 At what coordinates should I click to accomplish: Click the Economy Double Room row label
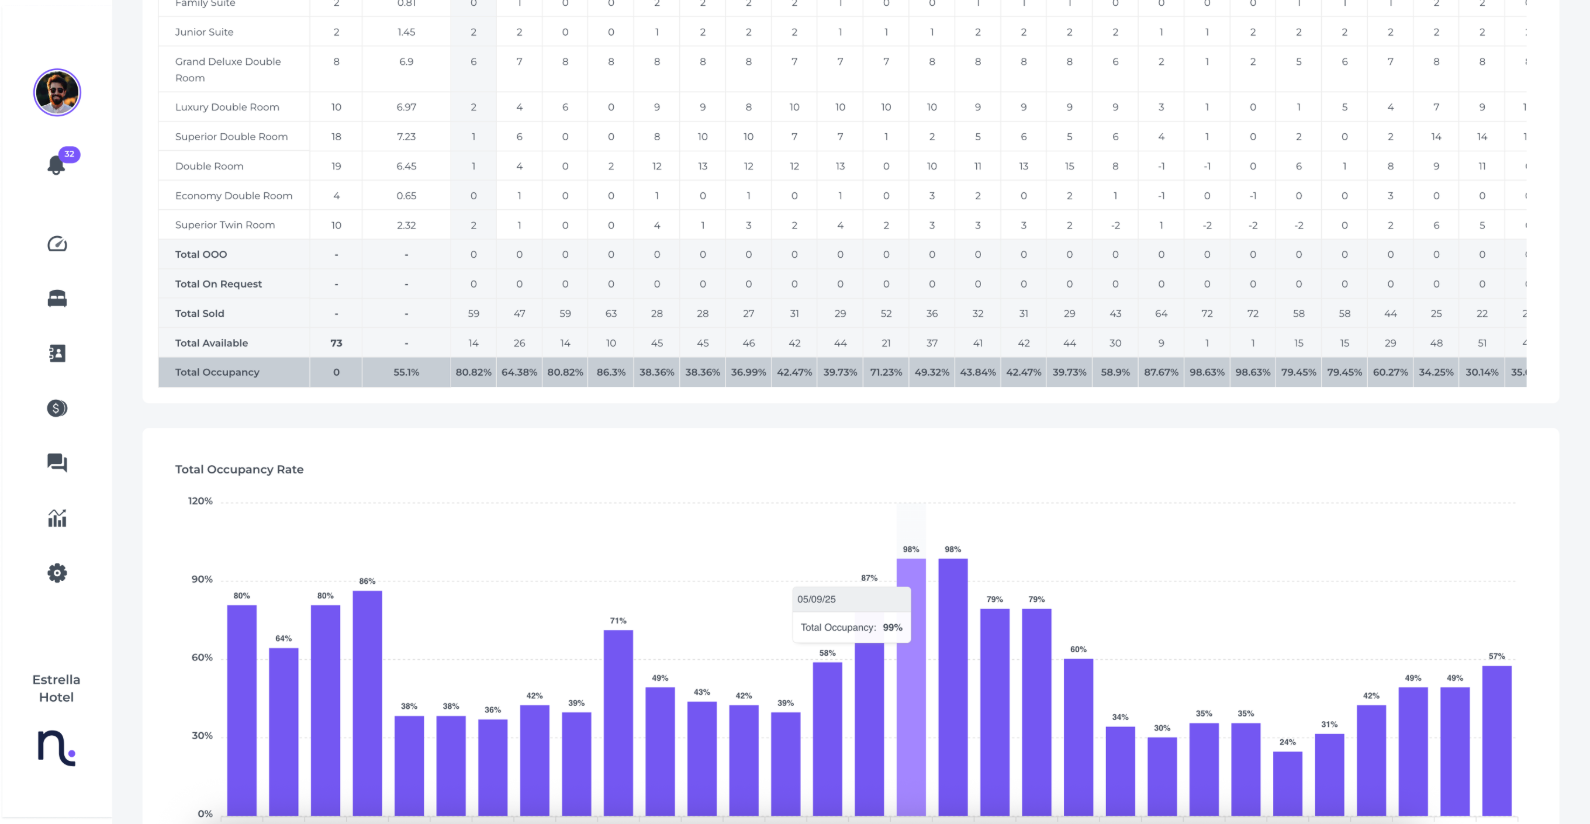coord(234,196)
